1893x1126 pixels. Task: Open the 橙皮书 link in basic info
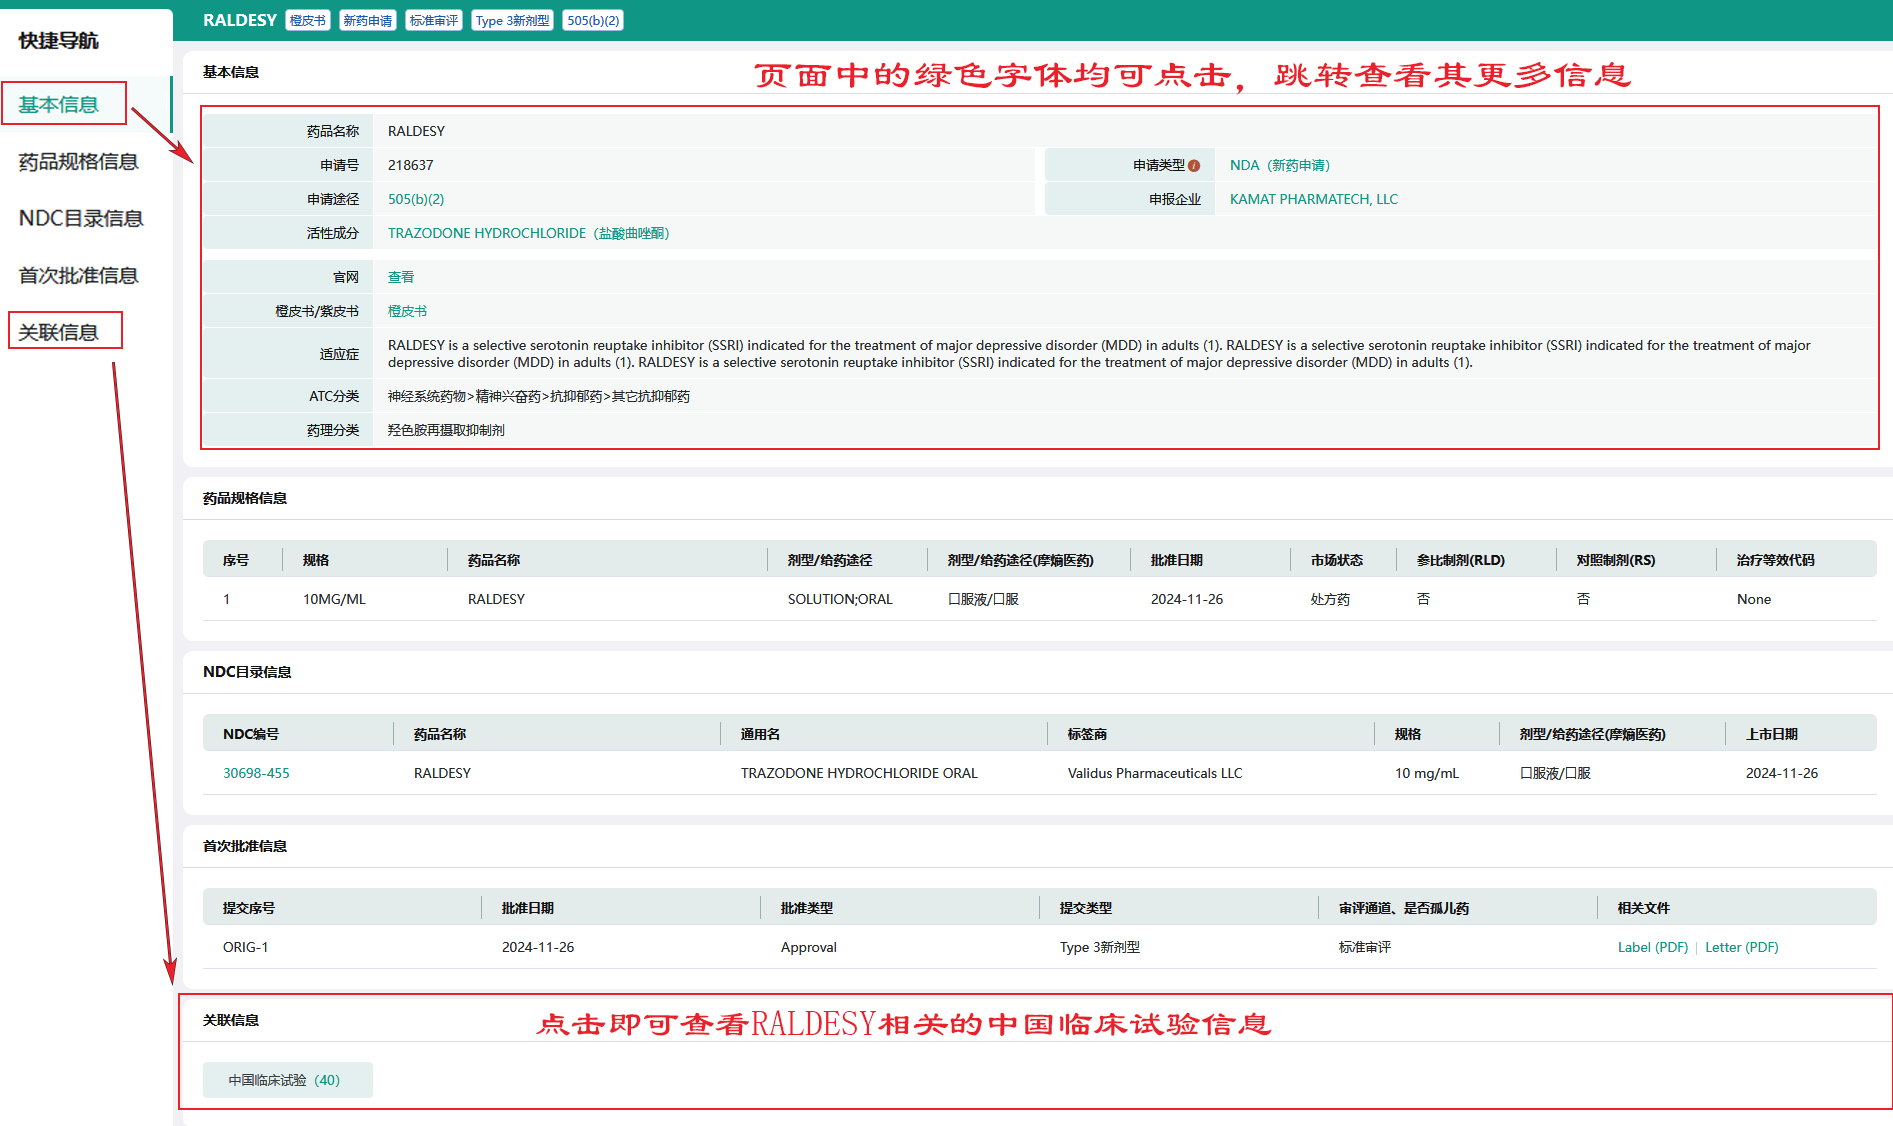pyautogui.click(x=407, y=312)
